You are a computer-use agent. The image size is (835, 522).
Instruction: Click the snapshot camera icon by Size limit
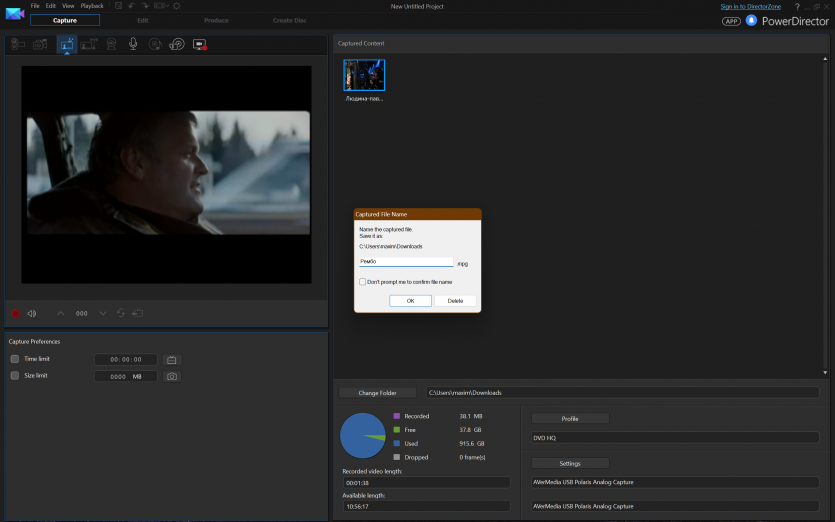point(172,376)
